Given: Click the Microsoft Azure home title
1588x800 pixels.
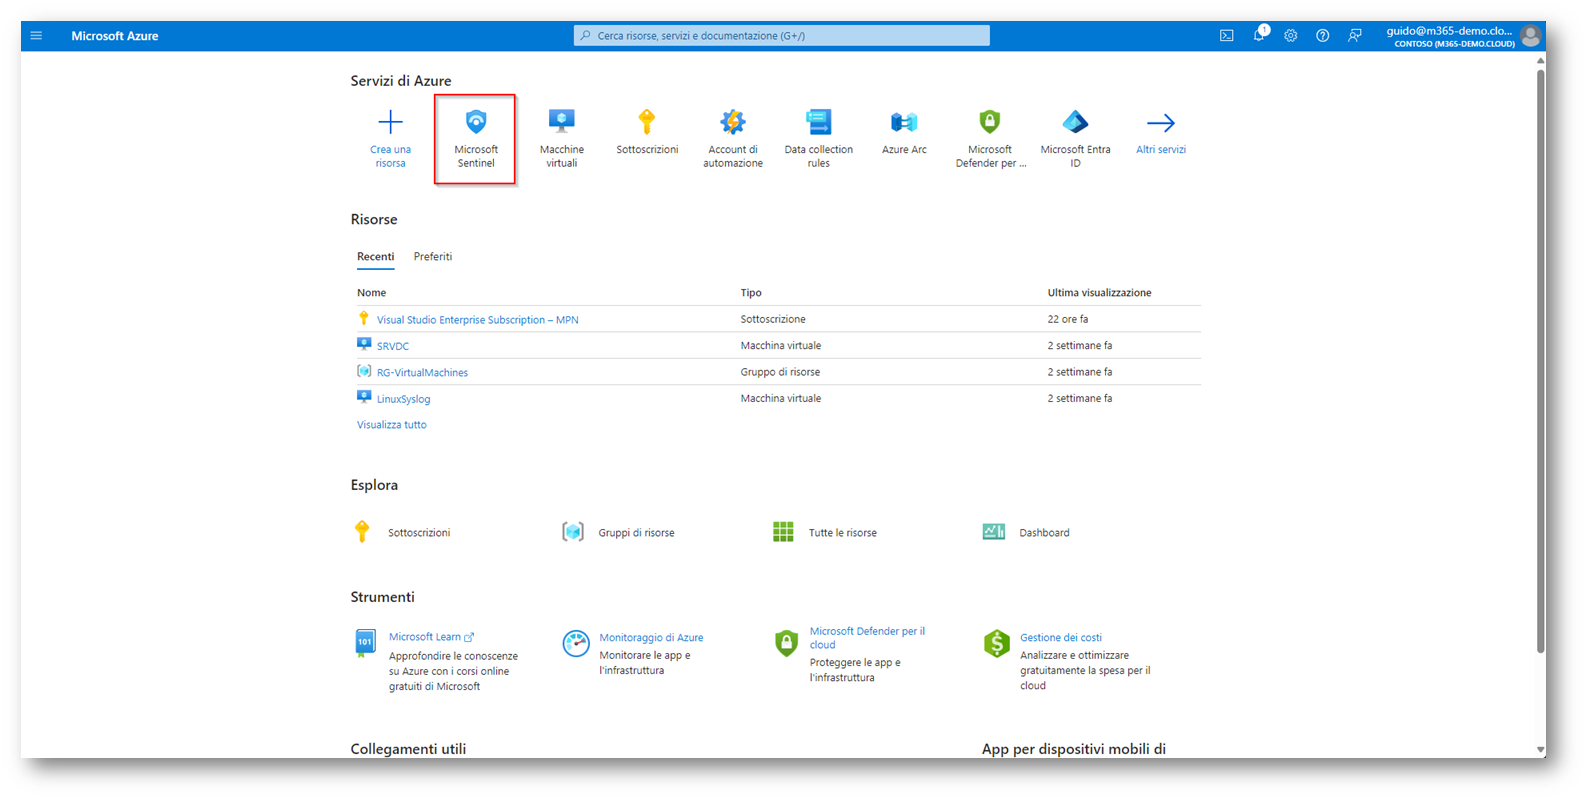Looking at the screenshot, I should click(115, 36).
